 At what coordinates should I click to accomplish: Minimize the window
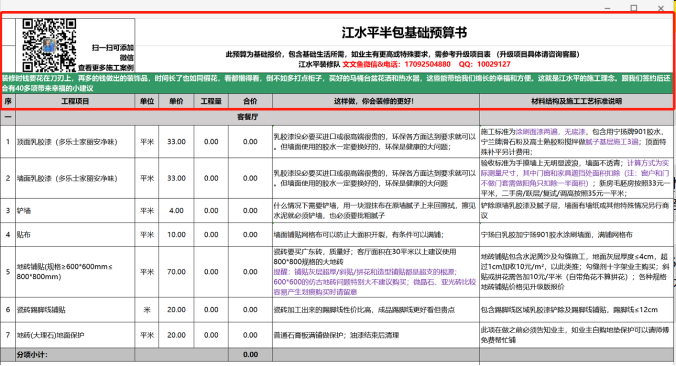pos(607,8)
